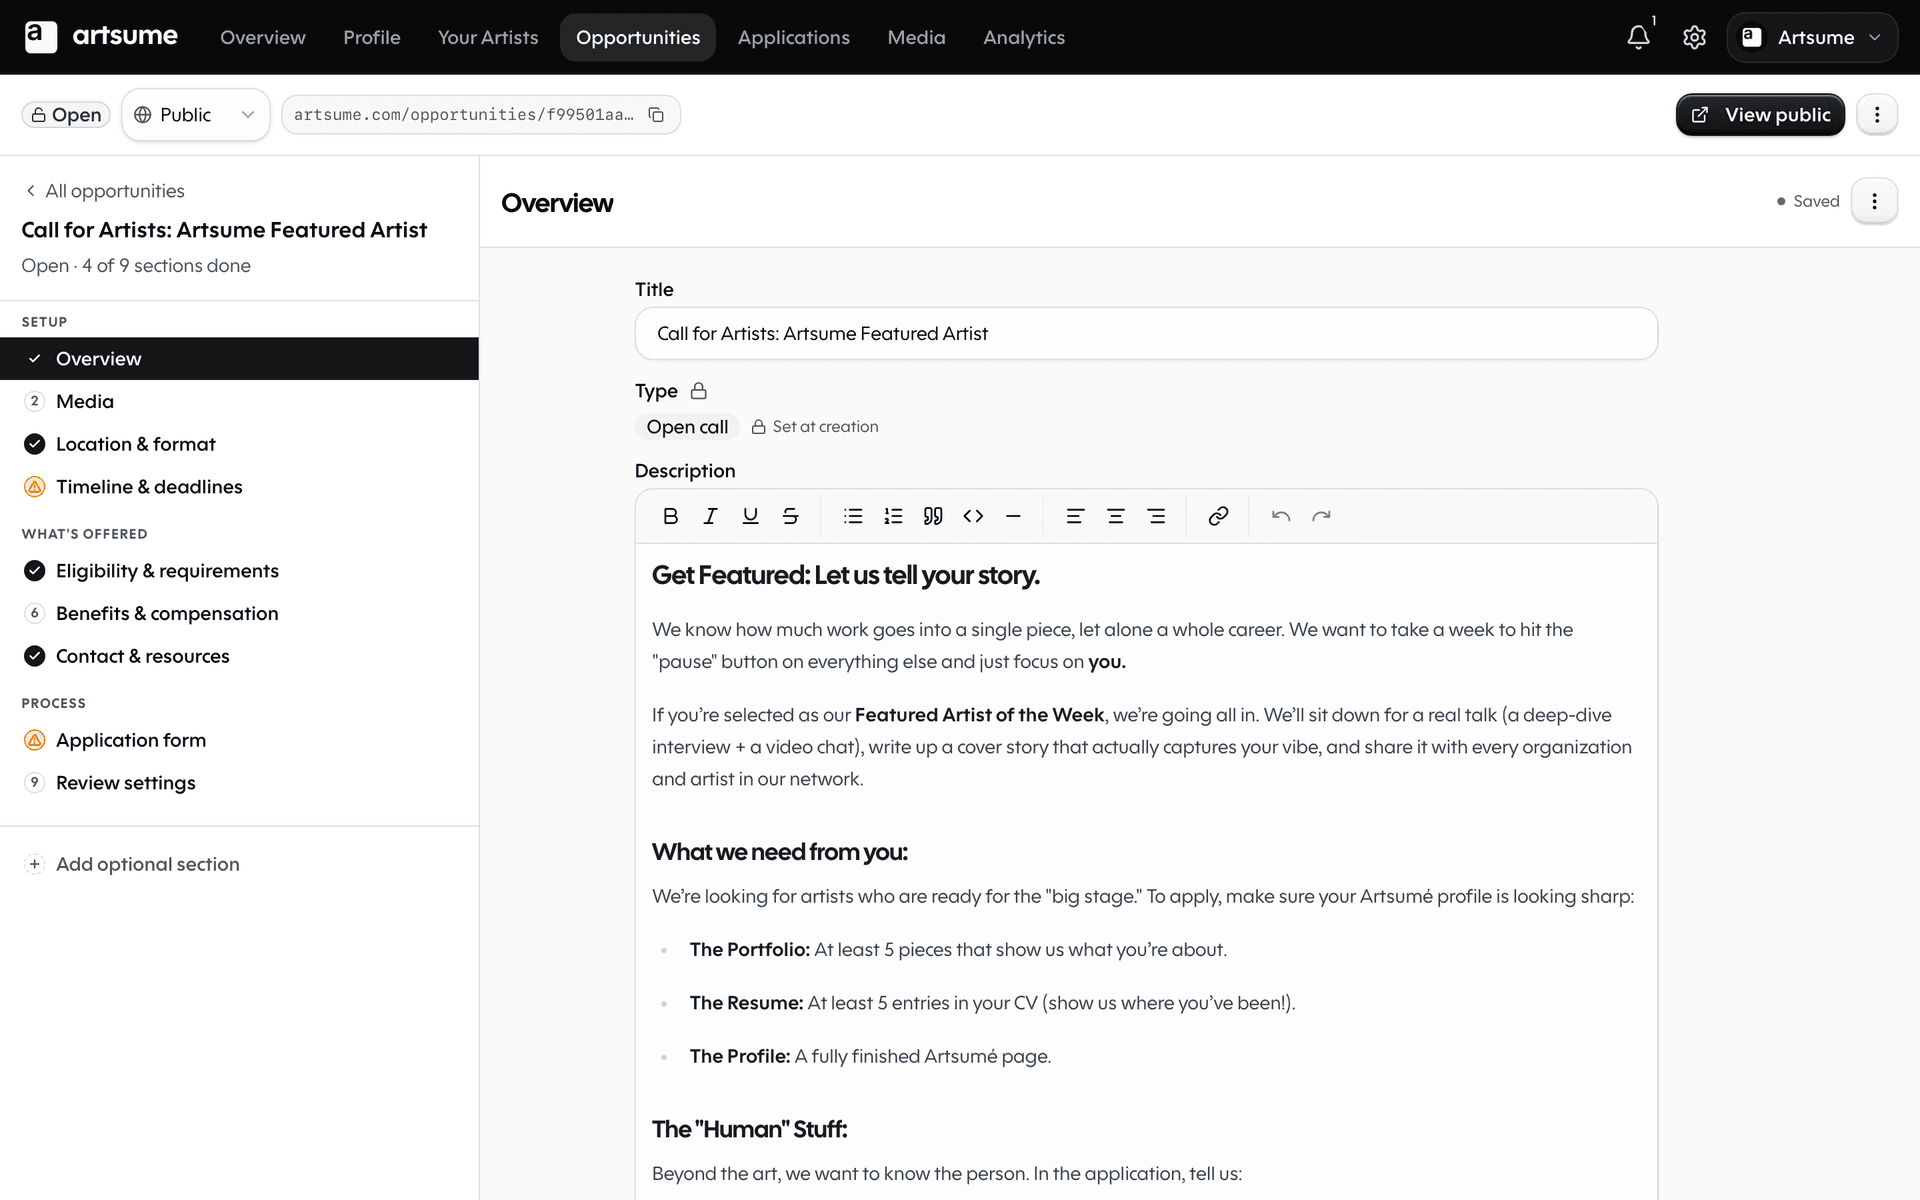Screen dimensions: 1920x1200
Task: Click the plus icon for optional section
Action: tap(35, 864)
